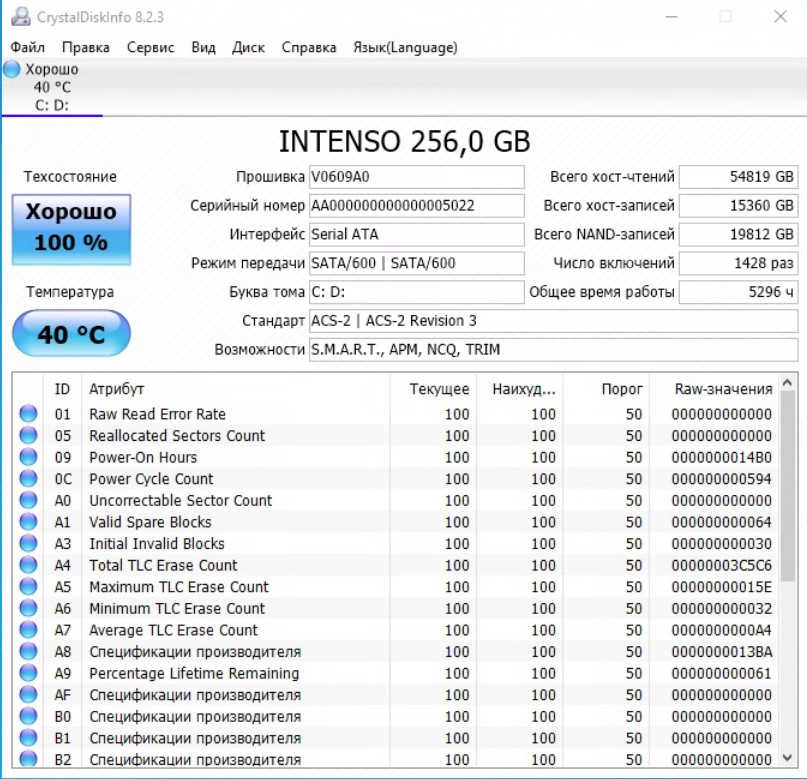Open the Язык(Language) menu
This screenshot has height=779, width=807.
click(x=405, y=47)
